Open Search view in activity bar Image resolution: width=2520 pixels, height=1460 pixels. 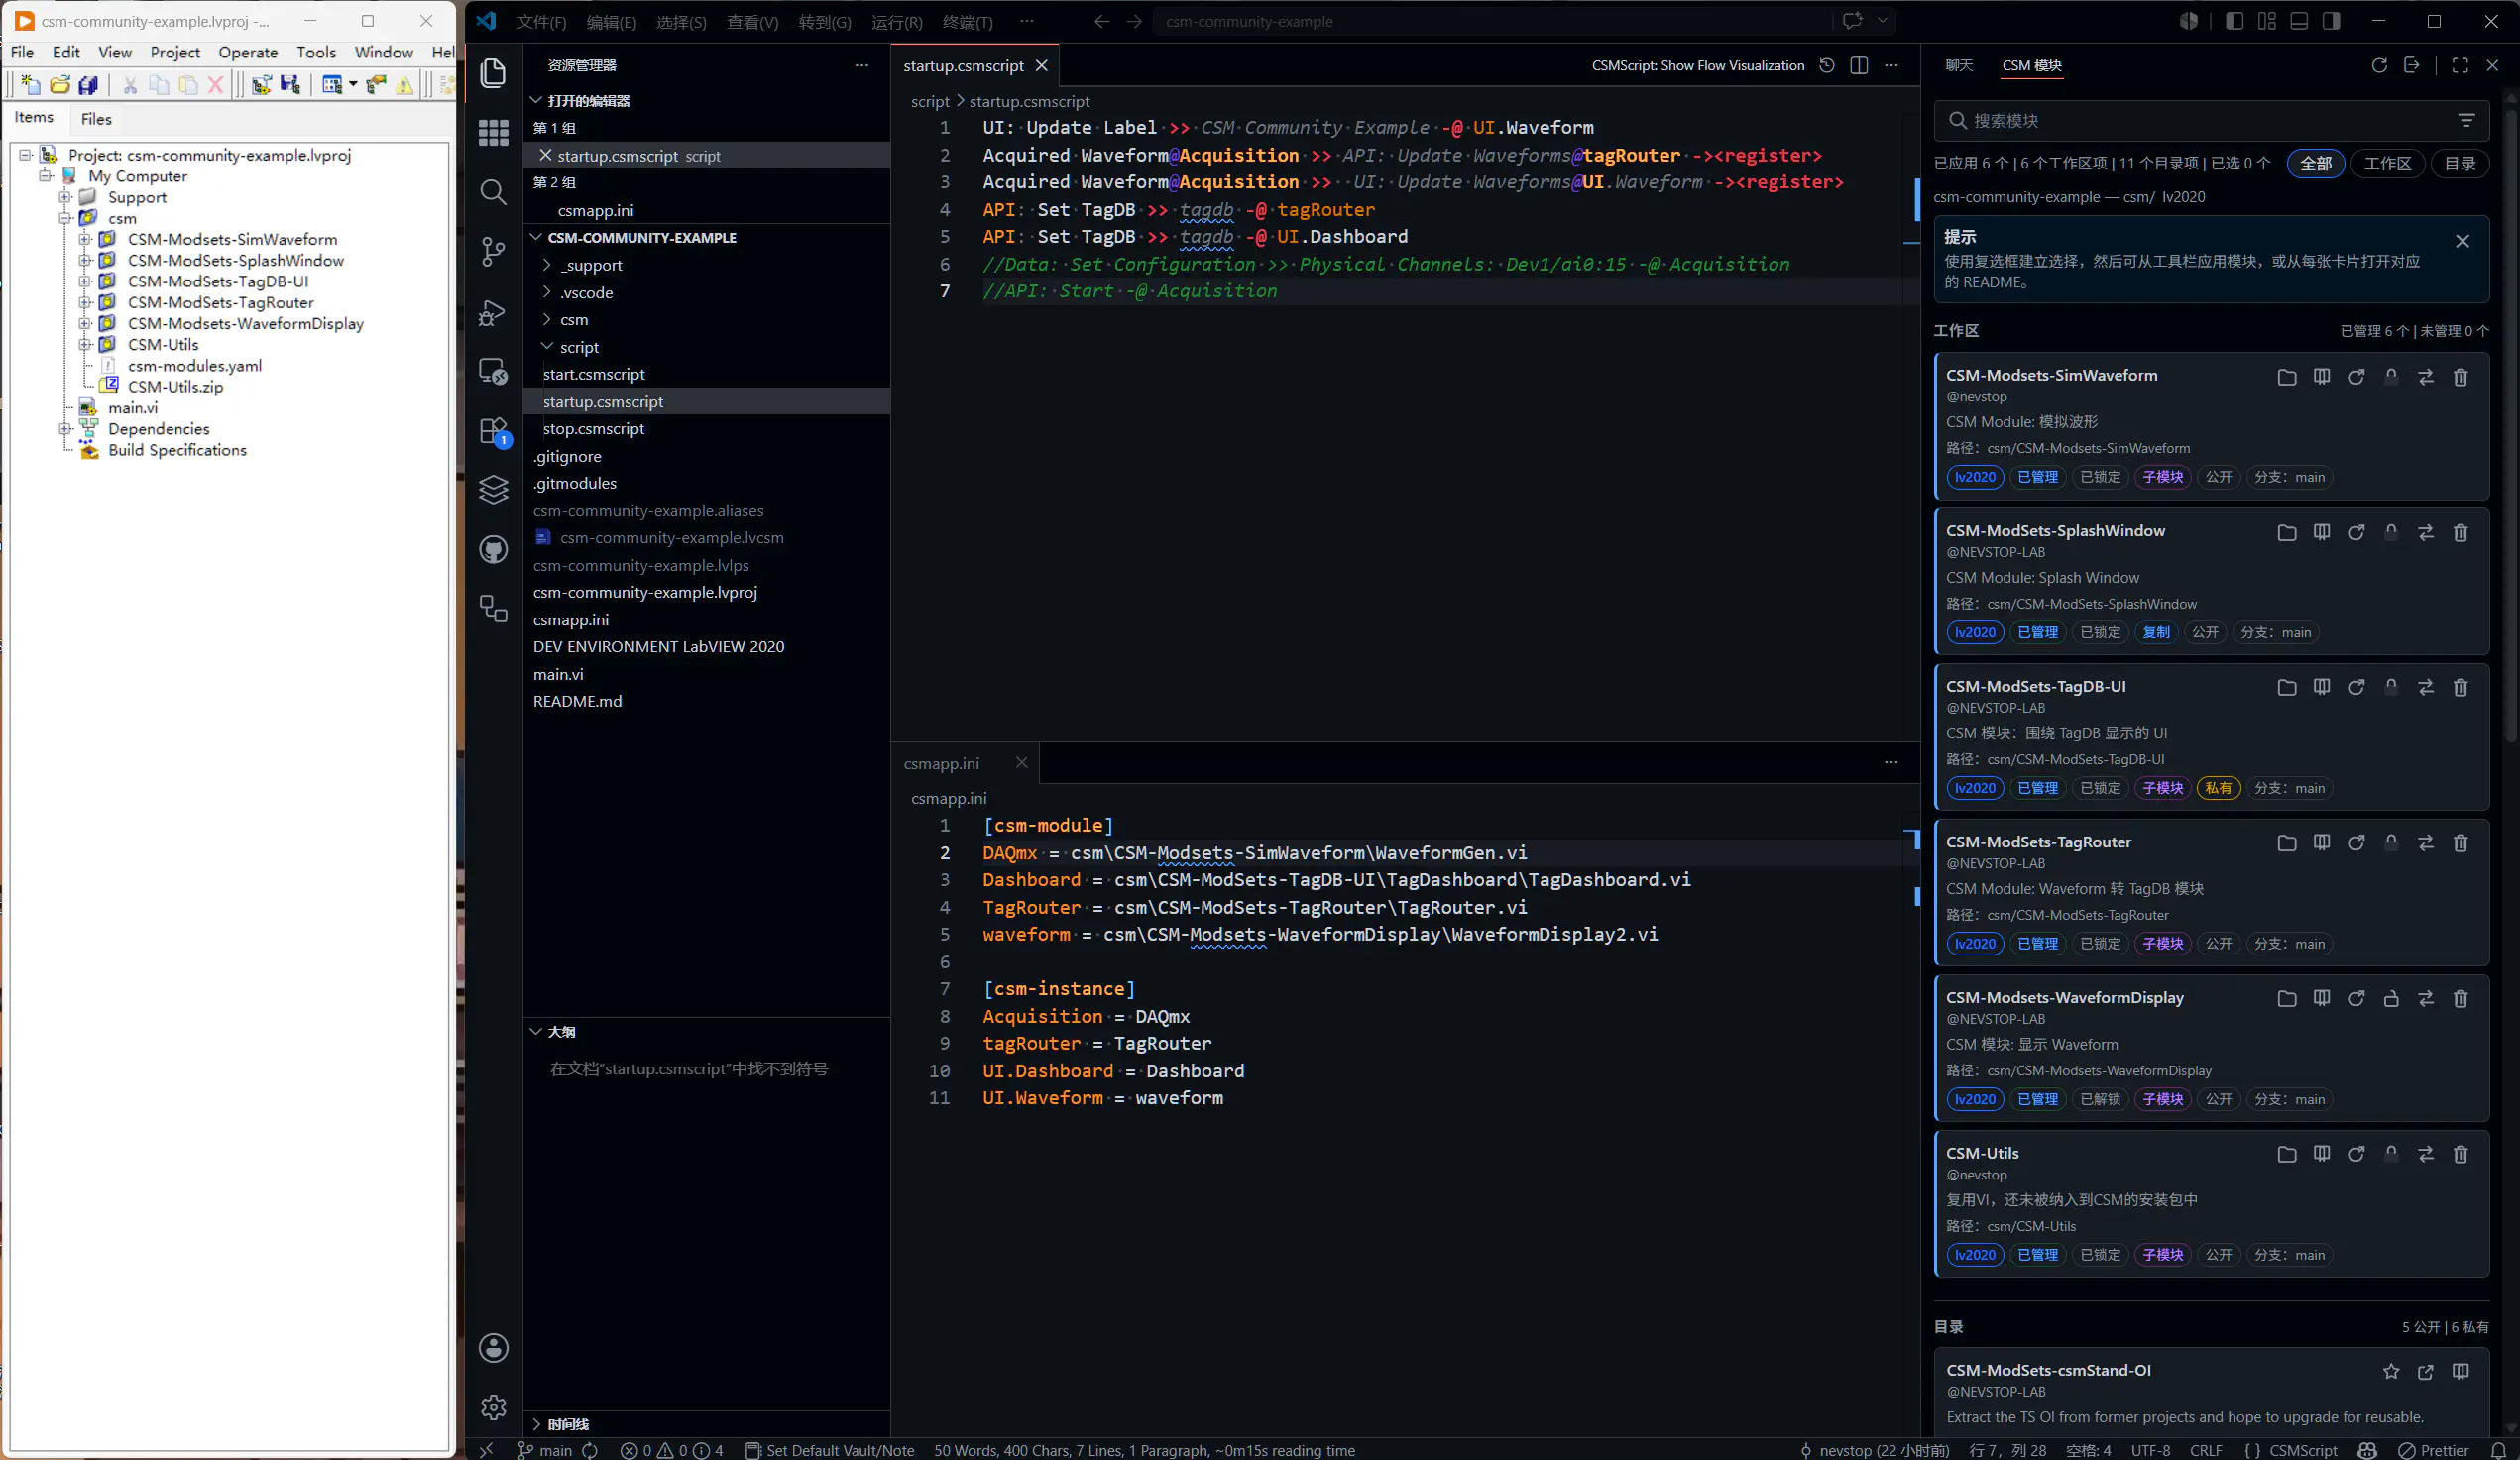(493, 192)
